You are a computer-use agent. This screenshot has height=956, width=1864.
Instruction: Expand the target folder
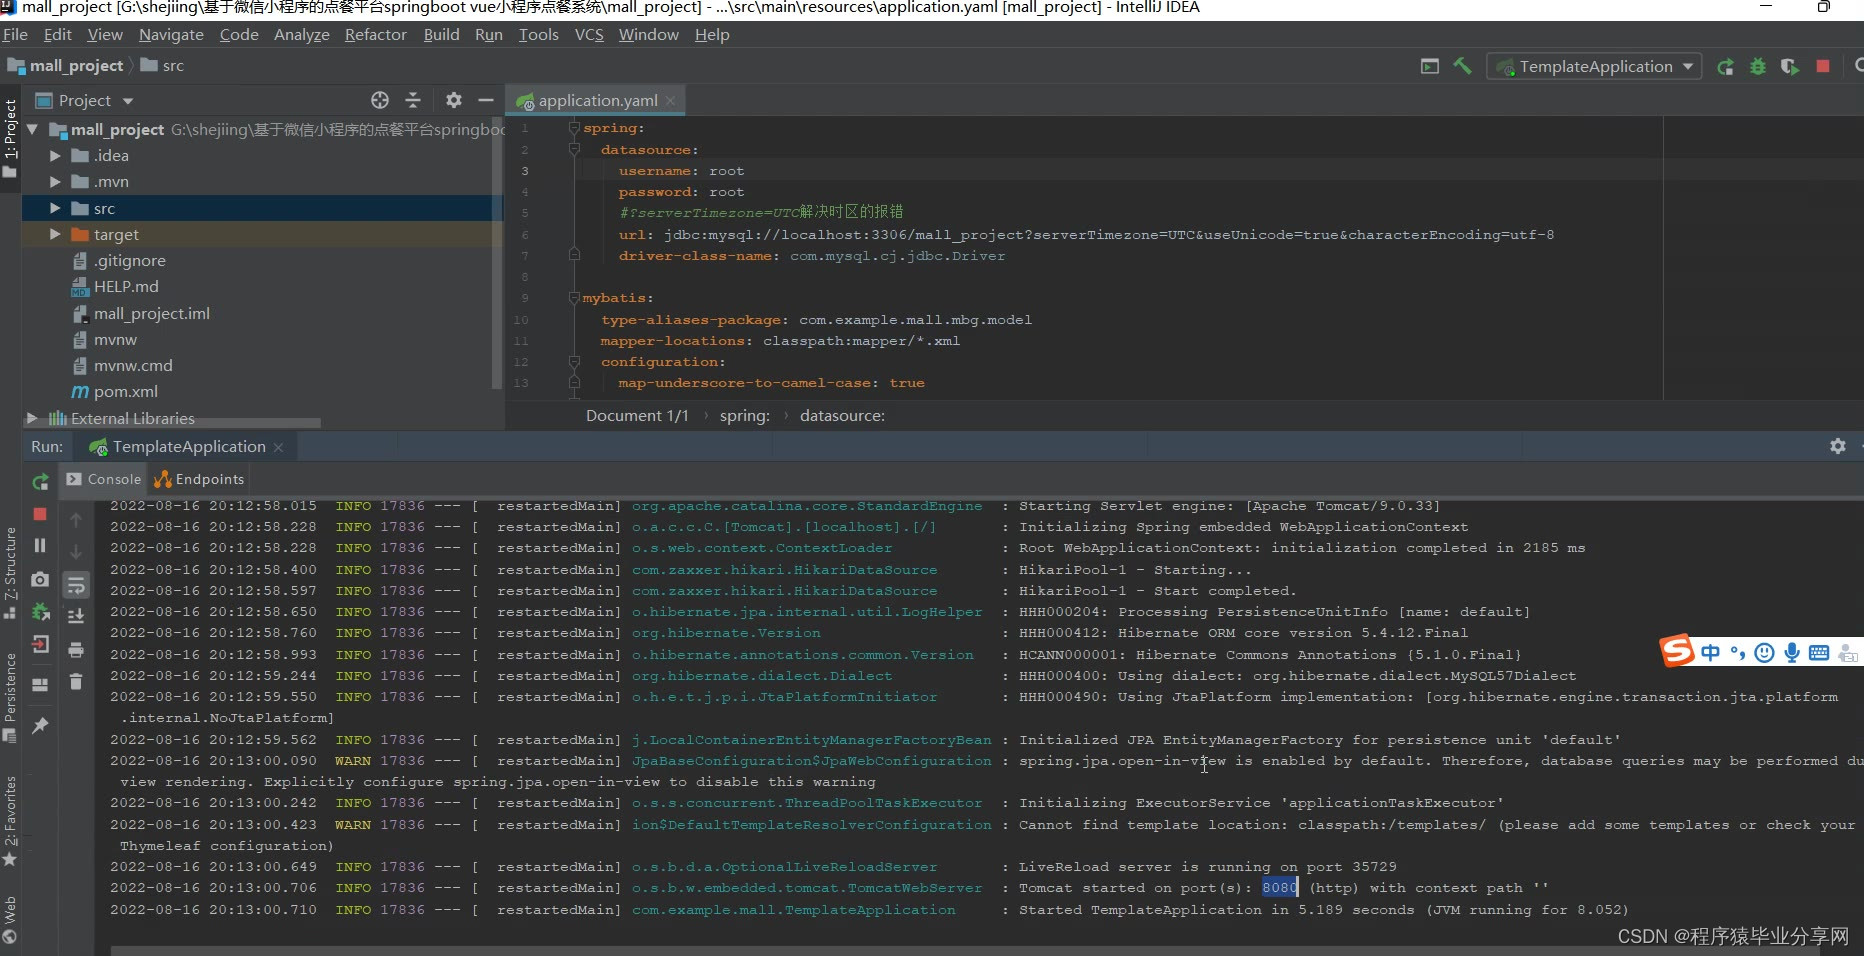click(55, 234)
